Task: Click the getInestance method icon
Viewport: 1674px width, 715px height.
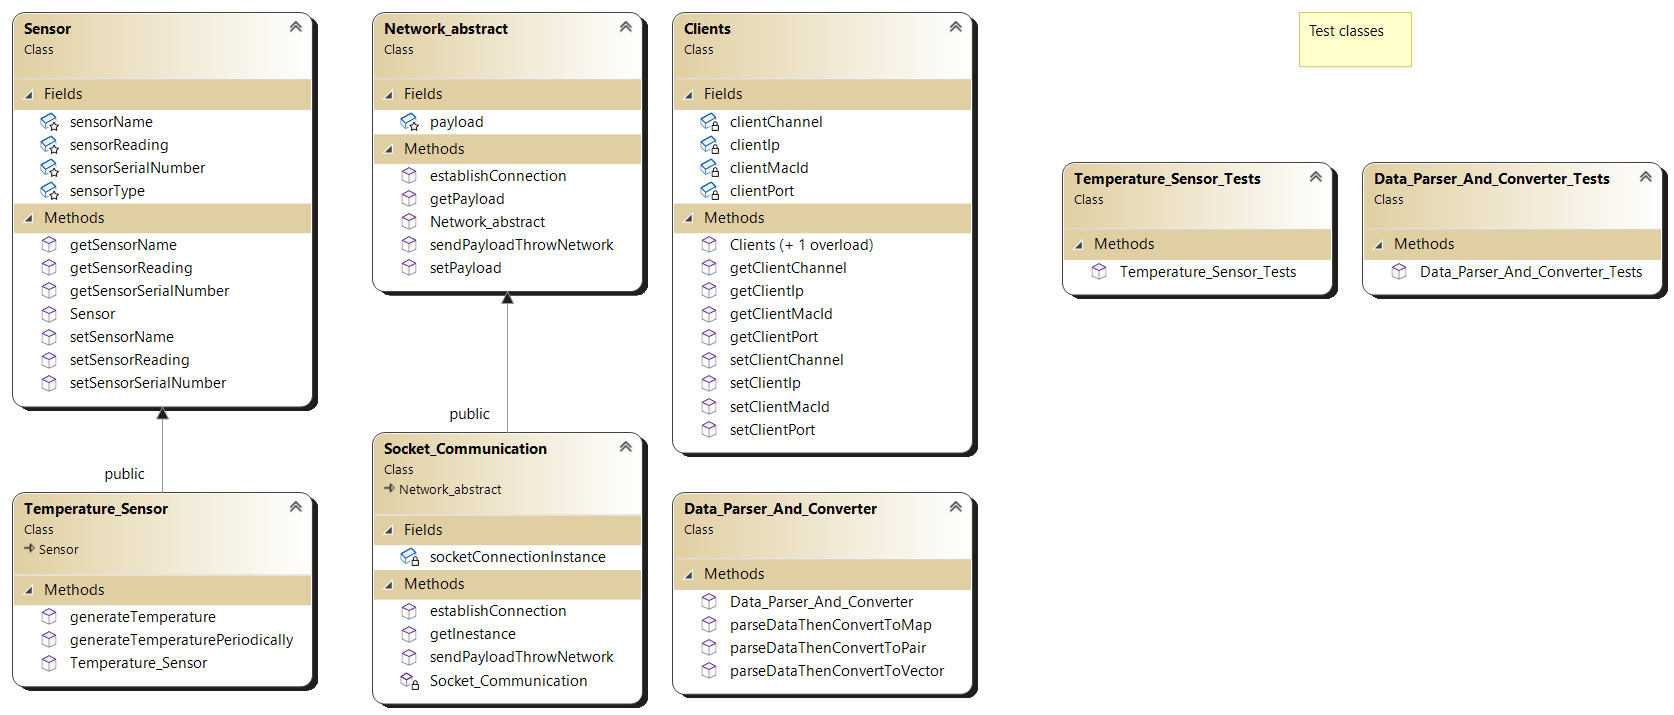Action: (409, 634)
